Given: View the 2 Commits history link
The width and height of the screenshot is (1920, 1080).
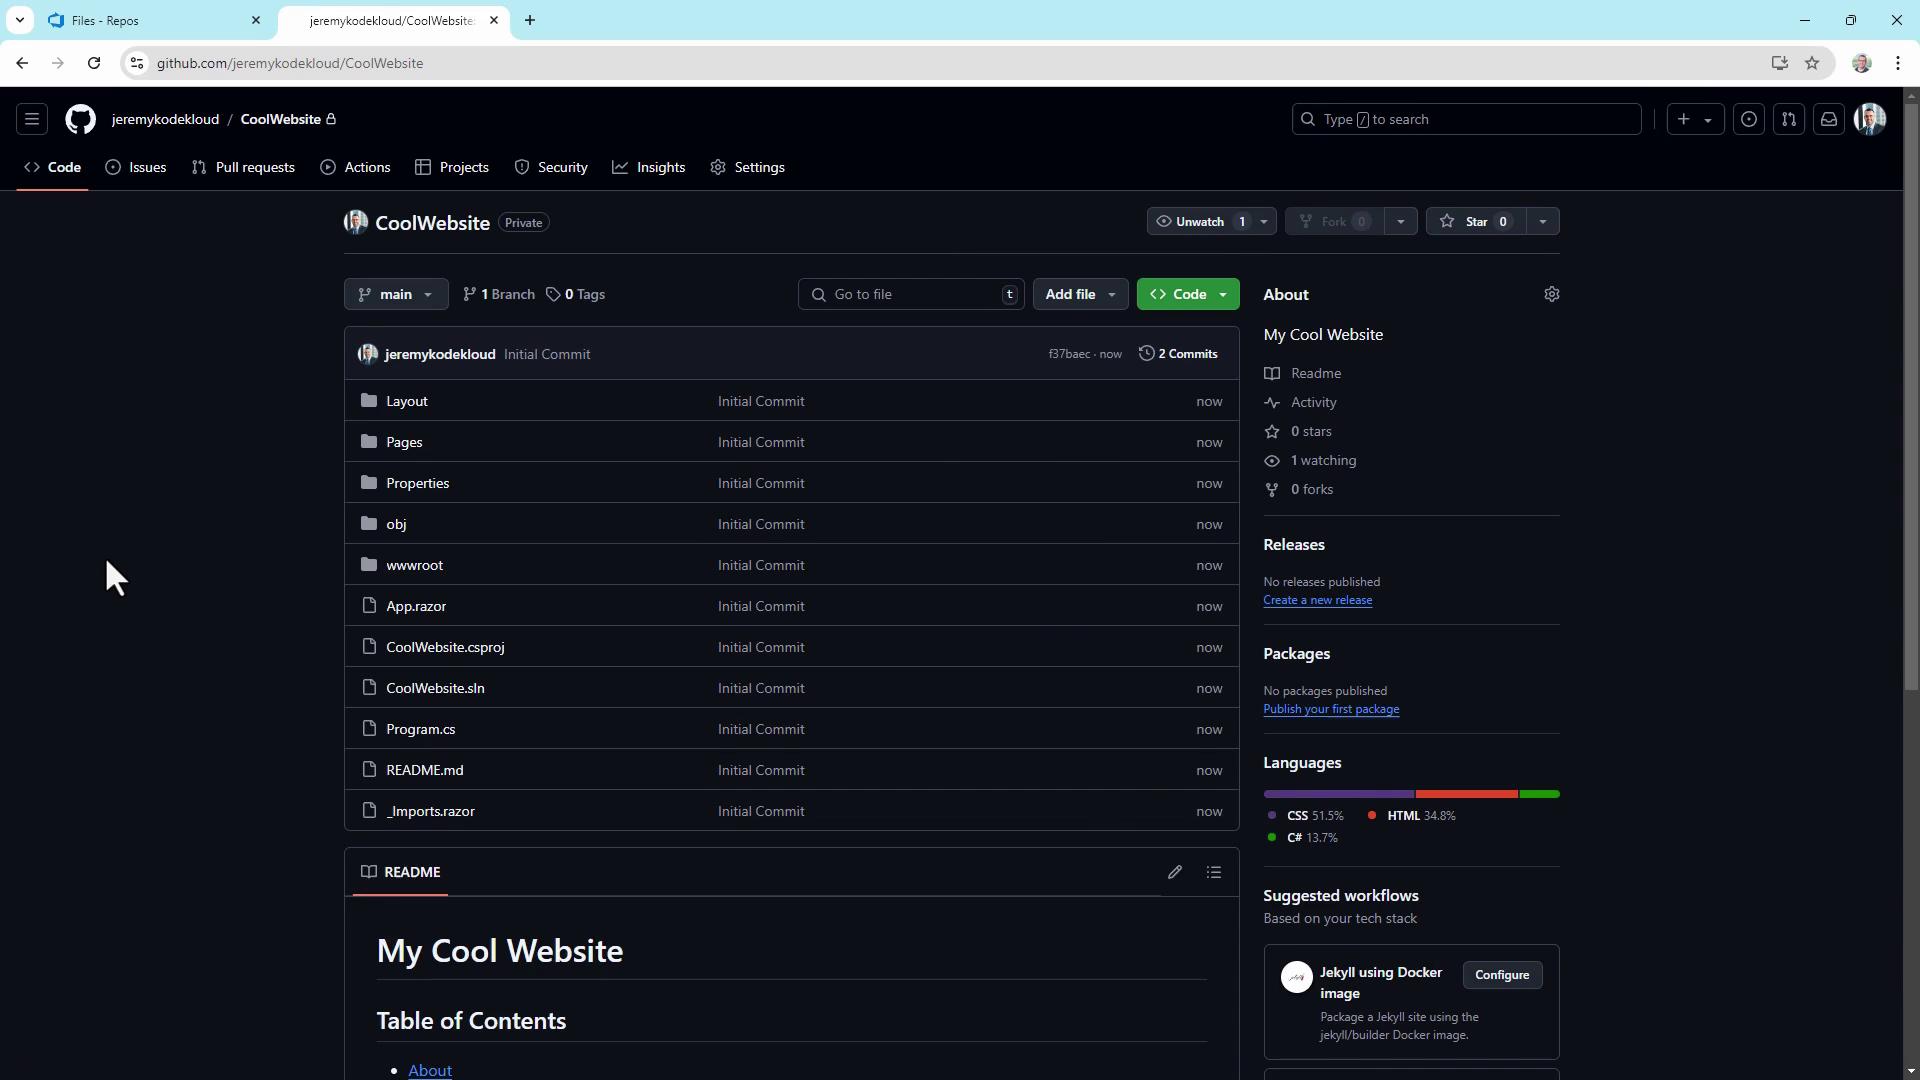Looking at the screenshot, I should click(1178, 354).
